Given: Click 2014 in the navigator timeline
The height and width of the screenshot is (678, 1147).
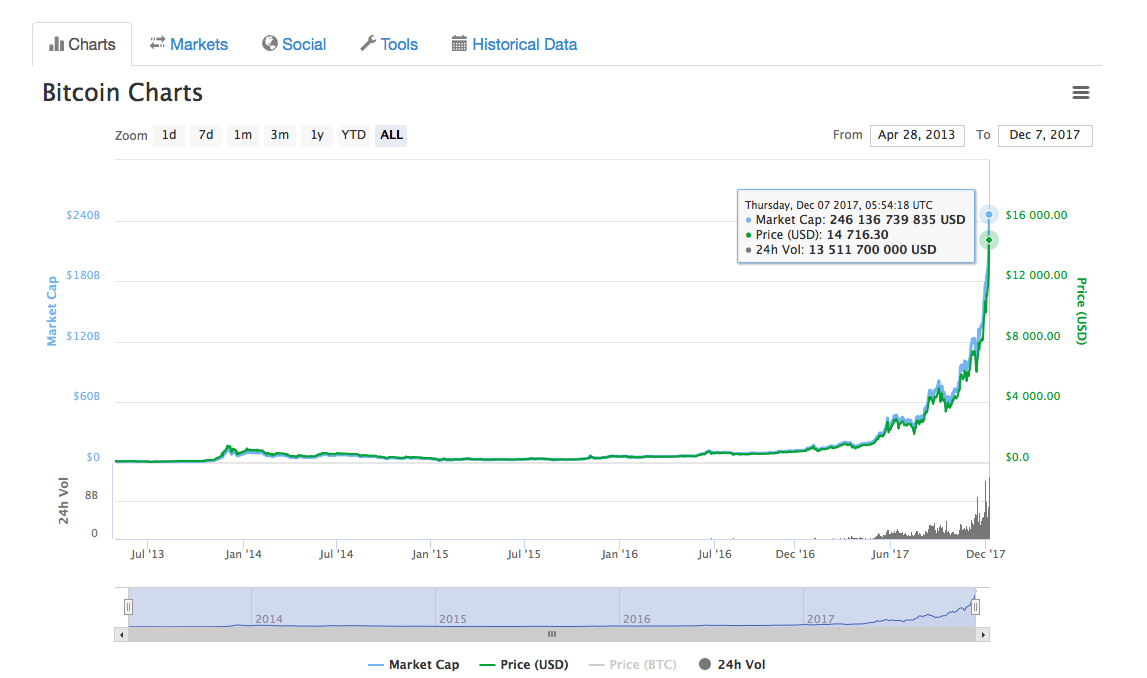Looking at the screenshot, I should (x=268, y=619).
